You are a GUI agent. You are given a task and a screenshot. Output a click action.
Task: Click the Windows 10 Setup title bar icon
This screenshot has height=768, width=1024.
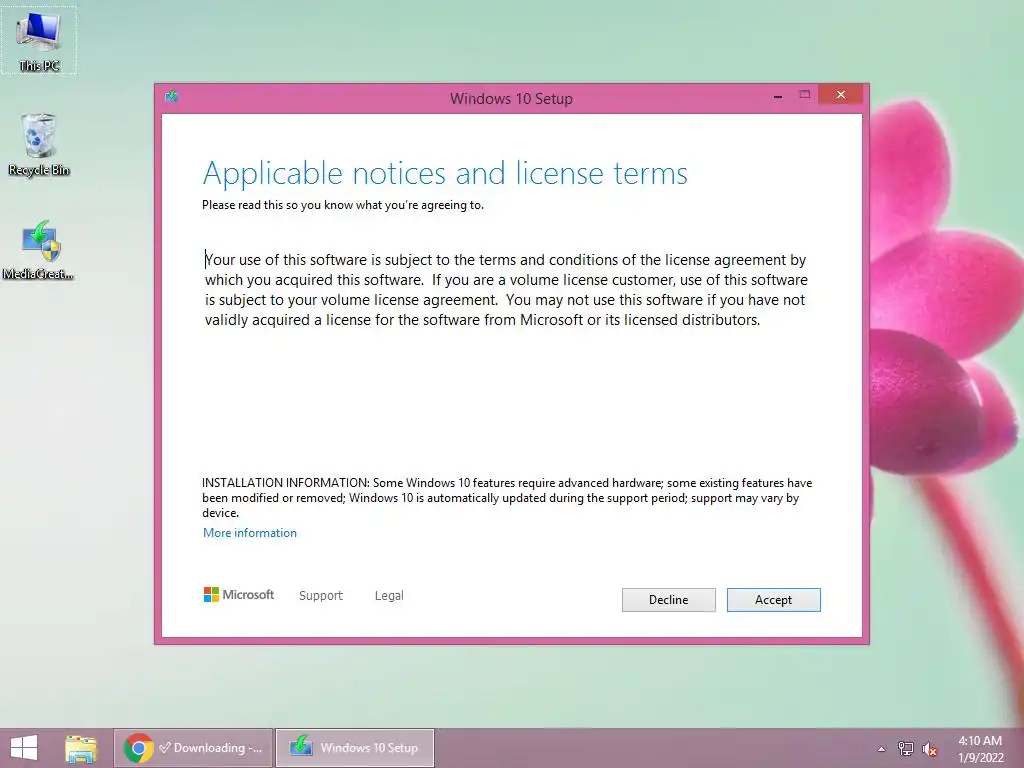(x=172, y=97)
